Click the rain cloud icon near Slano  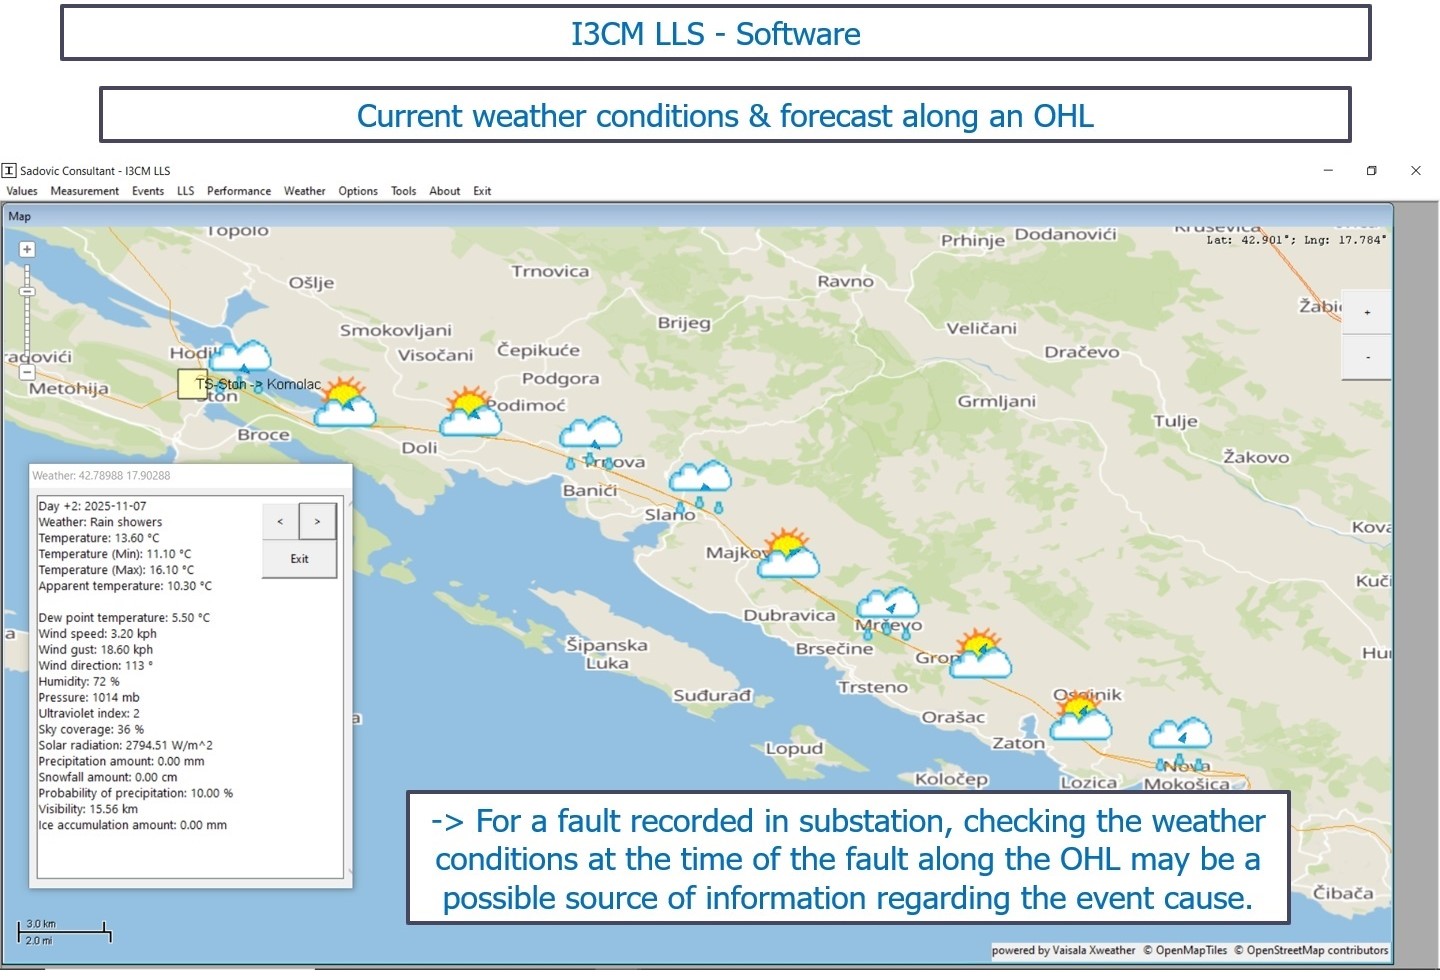pos(700,481)
